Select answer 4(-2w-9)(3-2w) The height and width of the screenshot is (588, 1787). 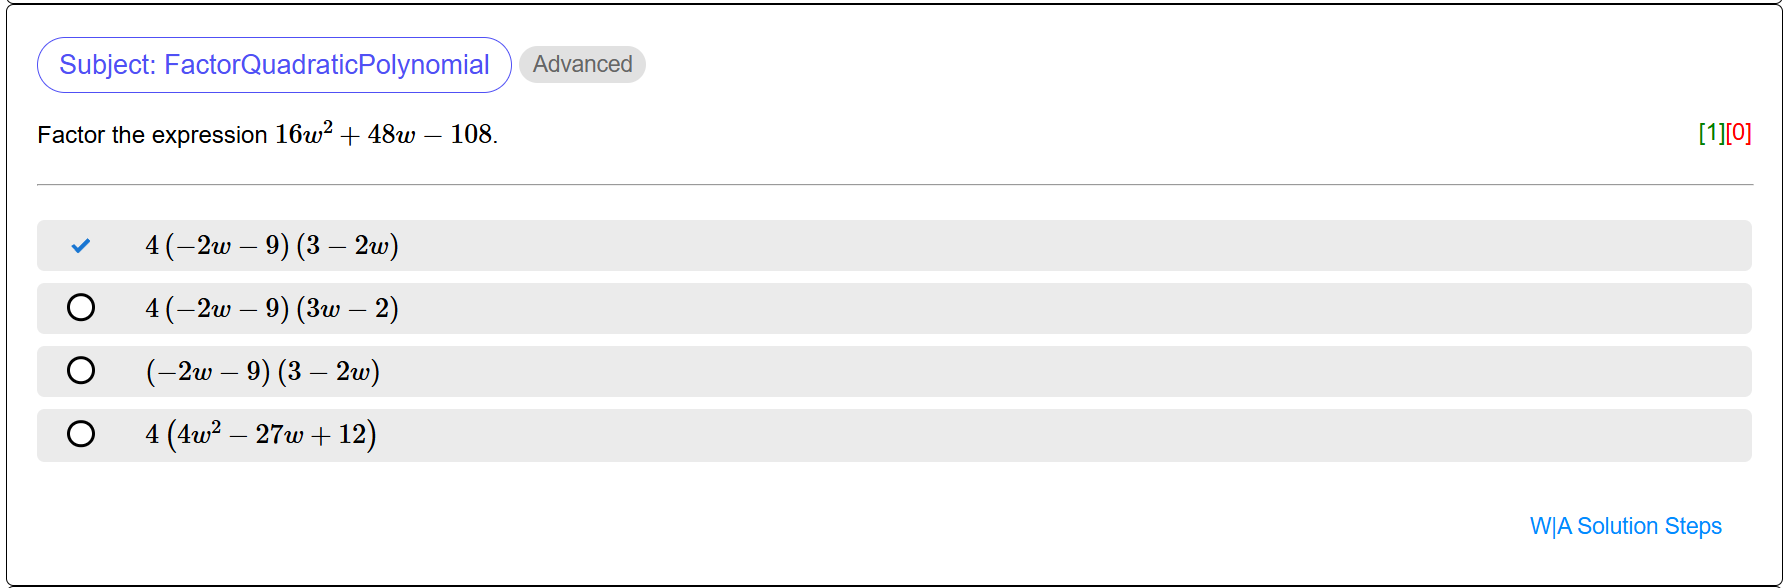[x=272, y=245]
